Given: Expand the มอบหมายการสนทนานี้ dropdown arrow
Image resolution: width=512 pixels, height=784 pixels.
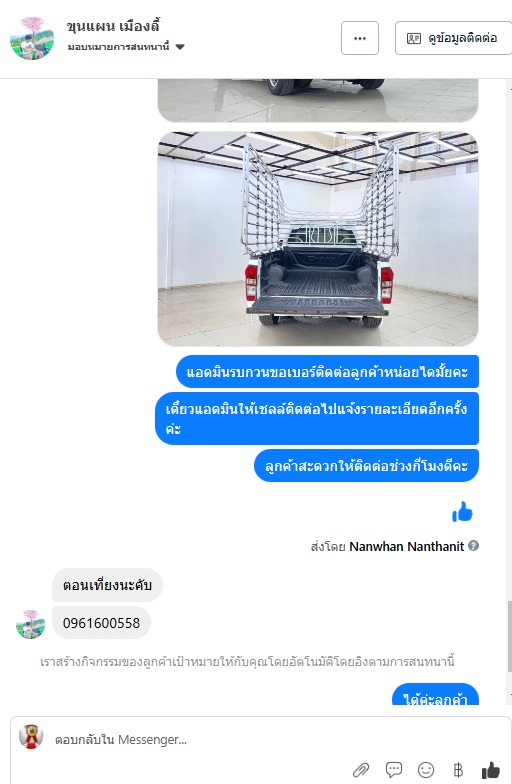Looking at the screenshot, I should (x=180, y=47).
